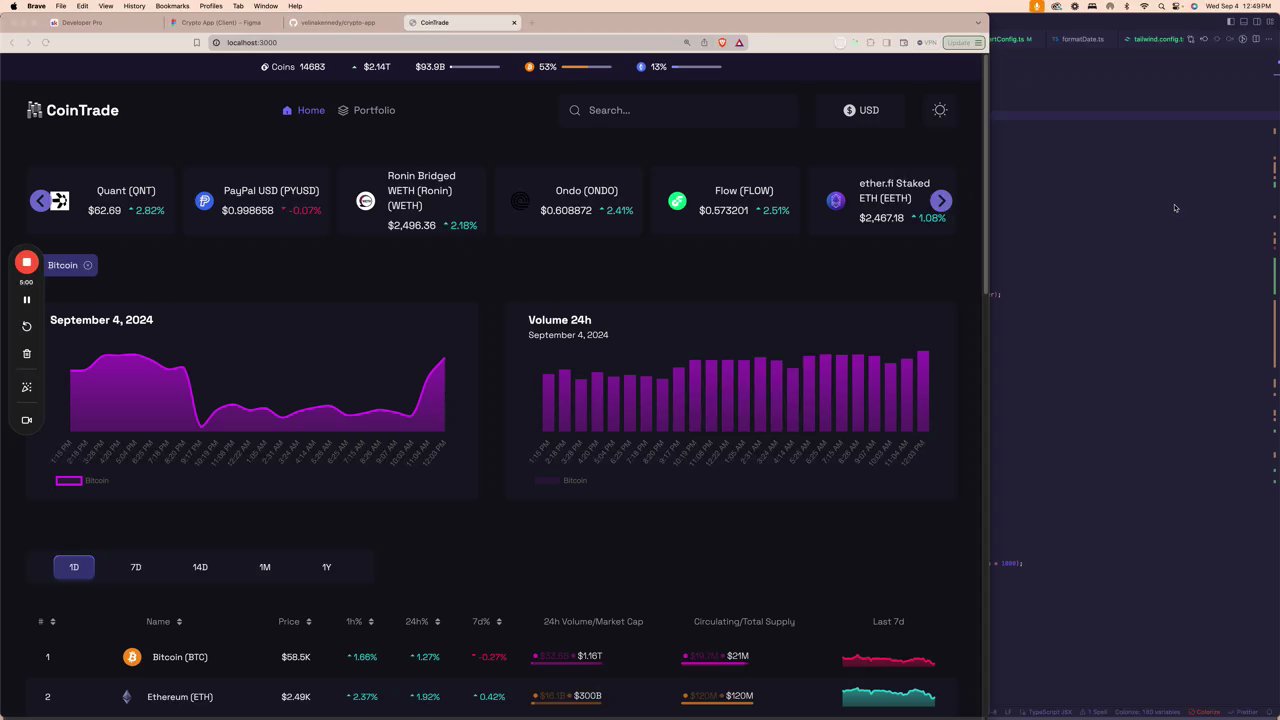
Task: Restart recording using the circular arrow icon
Action: (27, 326)
